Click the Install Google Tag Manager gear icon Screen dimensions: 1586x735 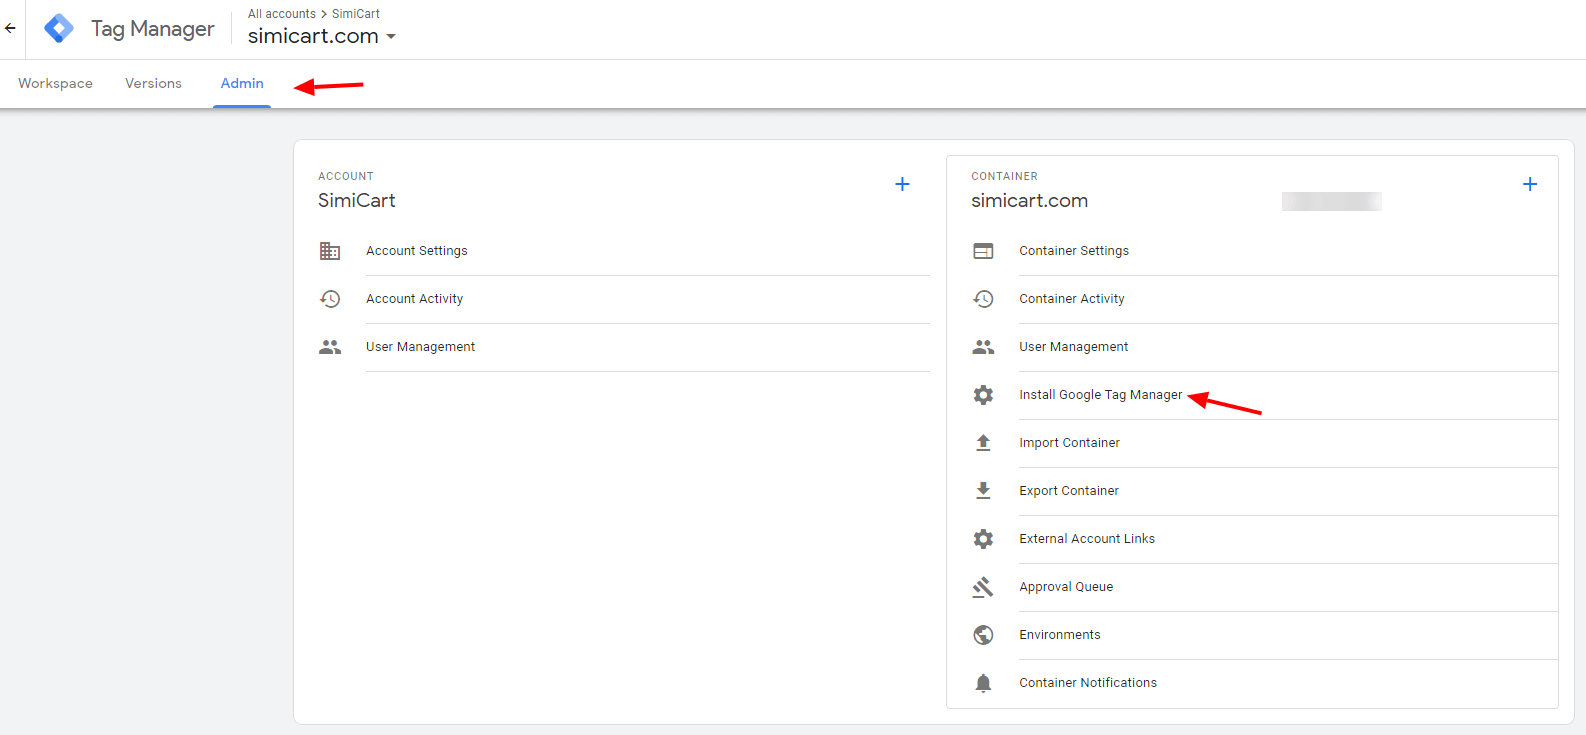coord(983,395)
